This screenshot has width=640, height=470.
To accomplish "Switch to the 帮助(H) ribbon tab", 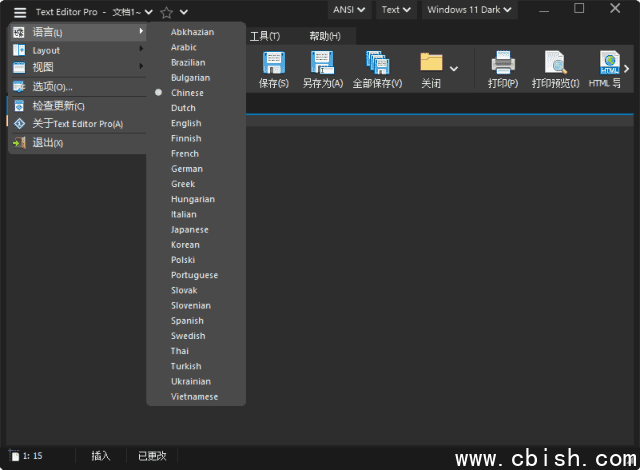I will (x=324, y=36).
